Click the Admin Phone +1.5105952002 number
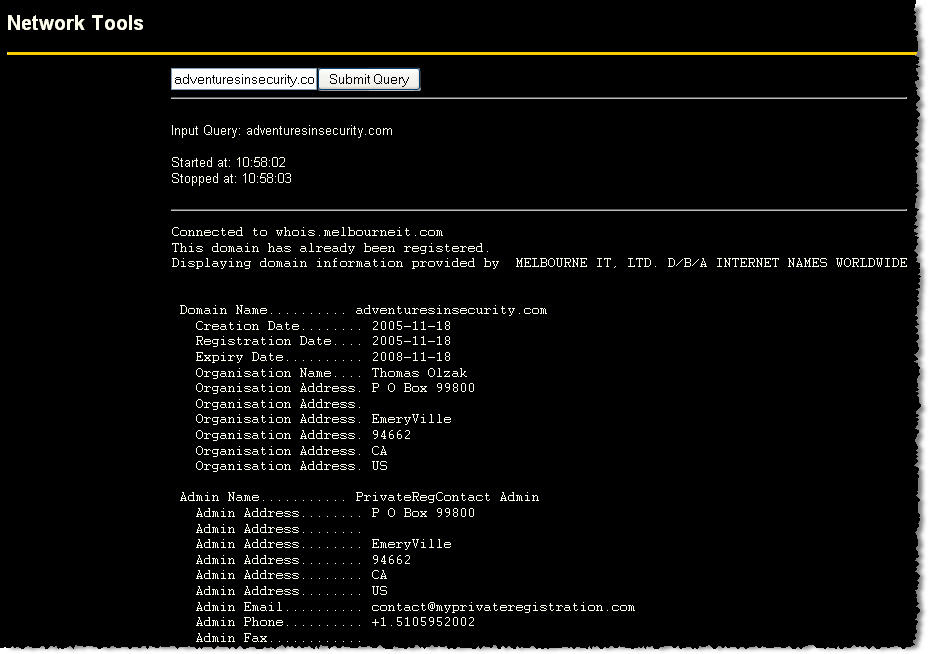The height and width of the screenshot is (654, 928). (x=423, y=622)
